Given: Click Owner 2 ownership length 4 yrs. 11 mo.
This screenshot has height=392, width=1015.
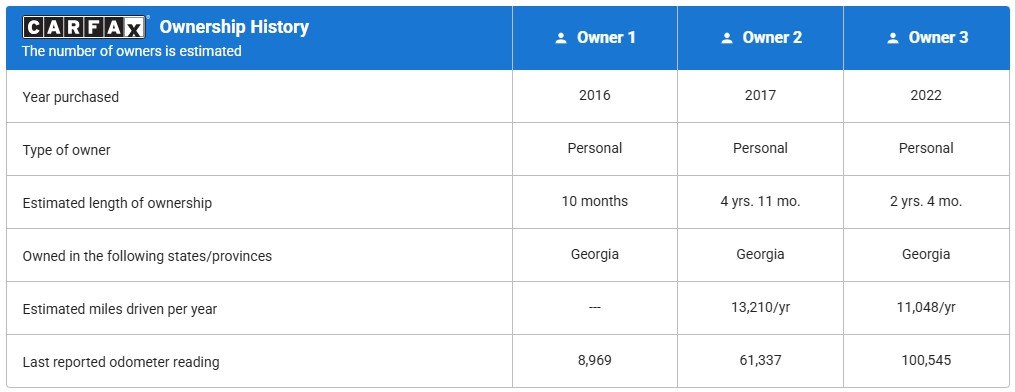Looking at the screenshot, I should tap(760, 201).
